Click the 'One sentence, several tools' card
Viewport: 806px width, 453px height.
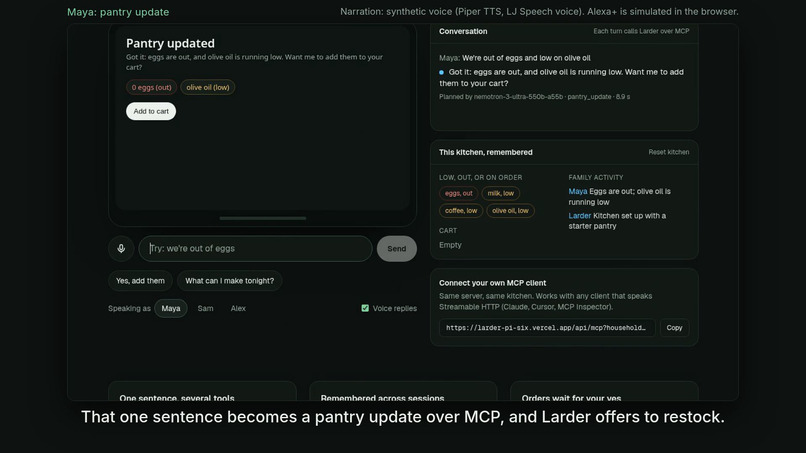point(203,392)
